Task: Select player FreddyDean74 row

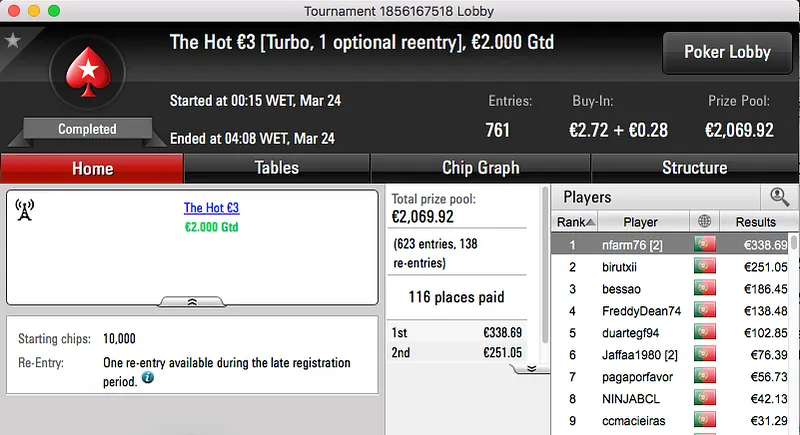Action: (640, 311)
